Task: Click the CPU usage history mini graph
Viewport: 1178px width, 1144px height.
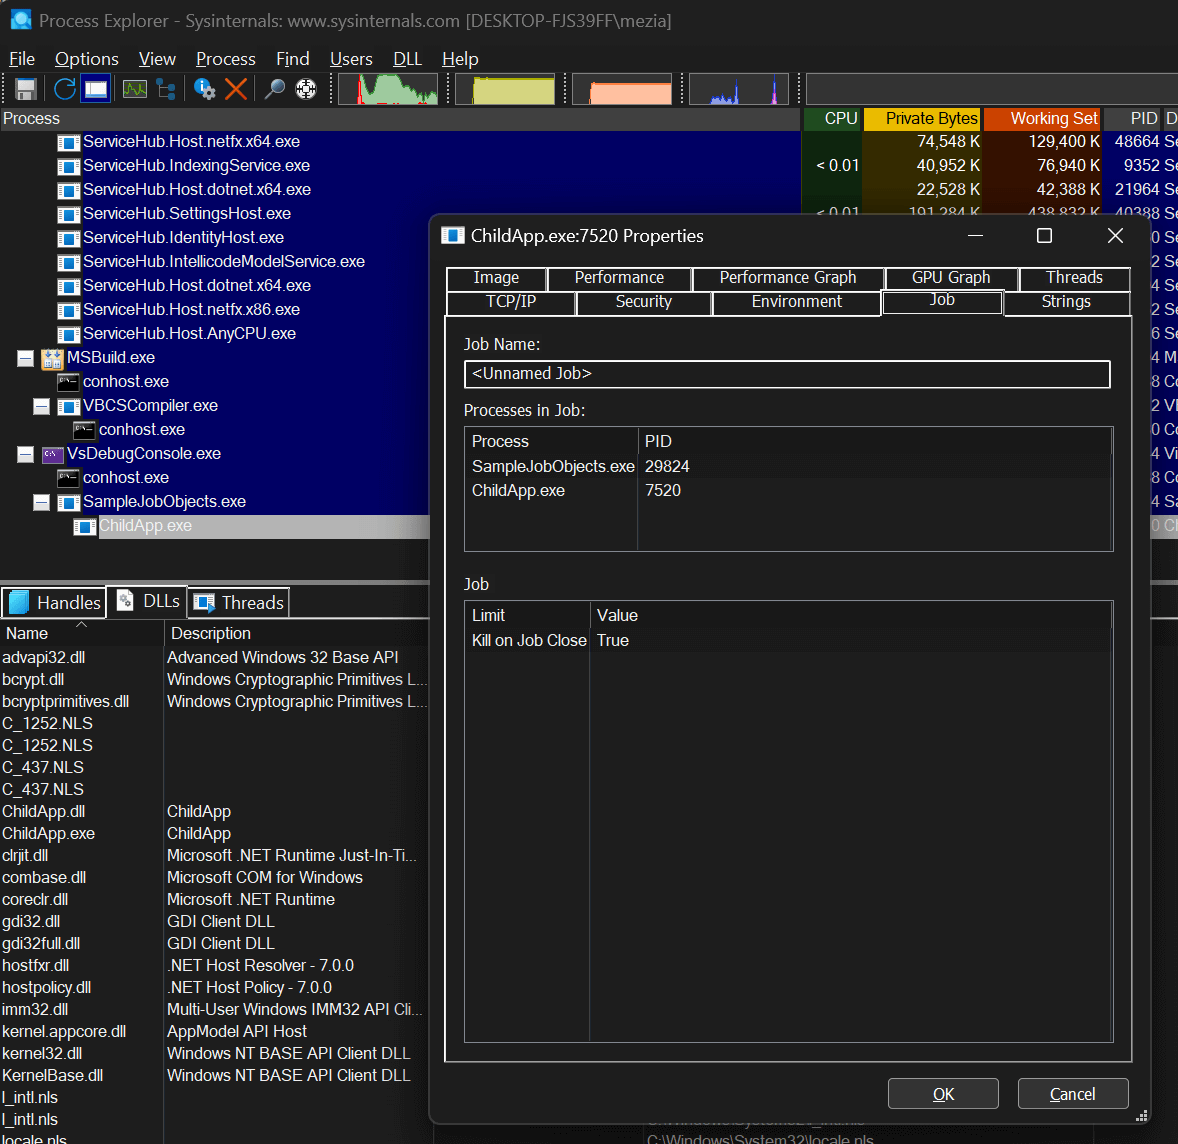Action: [388, 89]
